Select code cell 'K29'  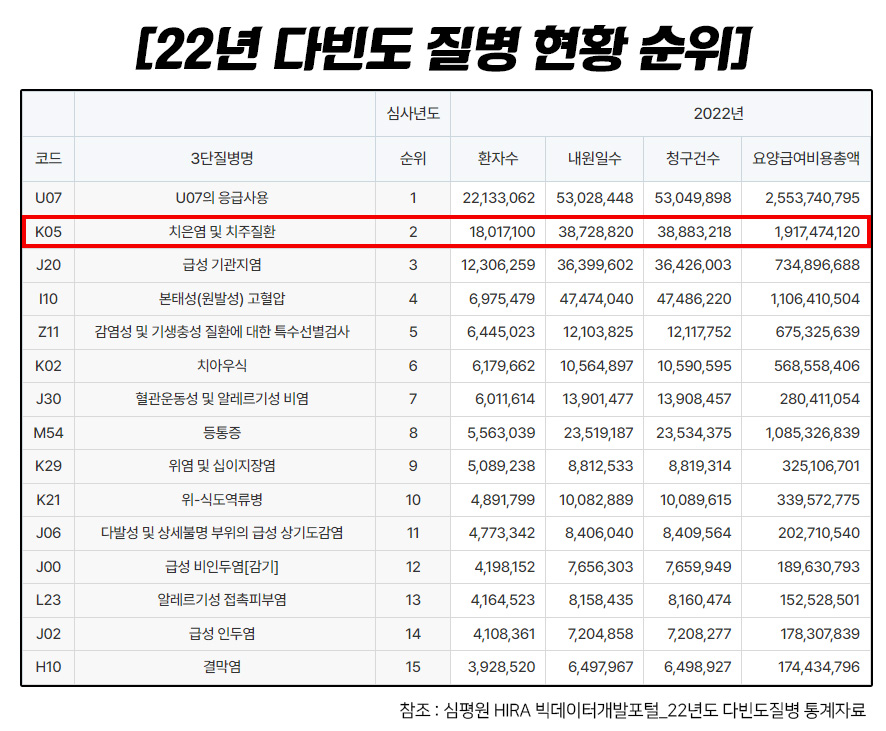tap(48, 466)
